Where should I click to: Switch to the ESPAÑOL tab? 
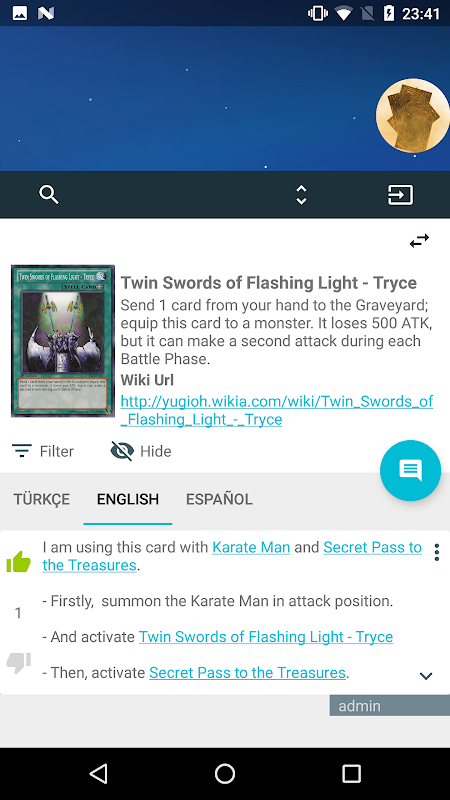219,499
